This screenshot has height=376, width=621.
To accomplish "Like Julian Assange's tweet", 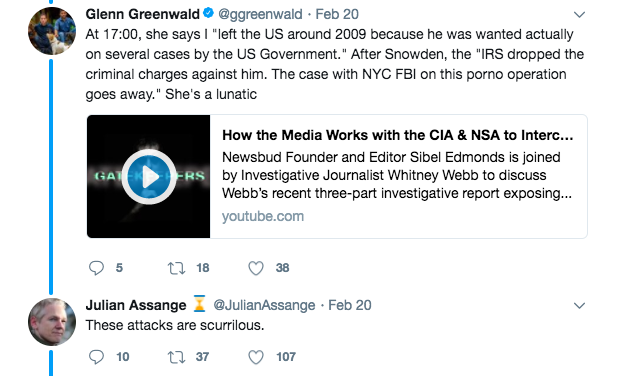I will 256,357.
